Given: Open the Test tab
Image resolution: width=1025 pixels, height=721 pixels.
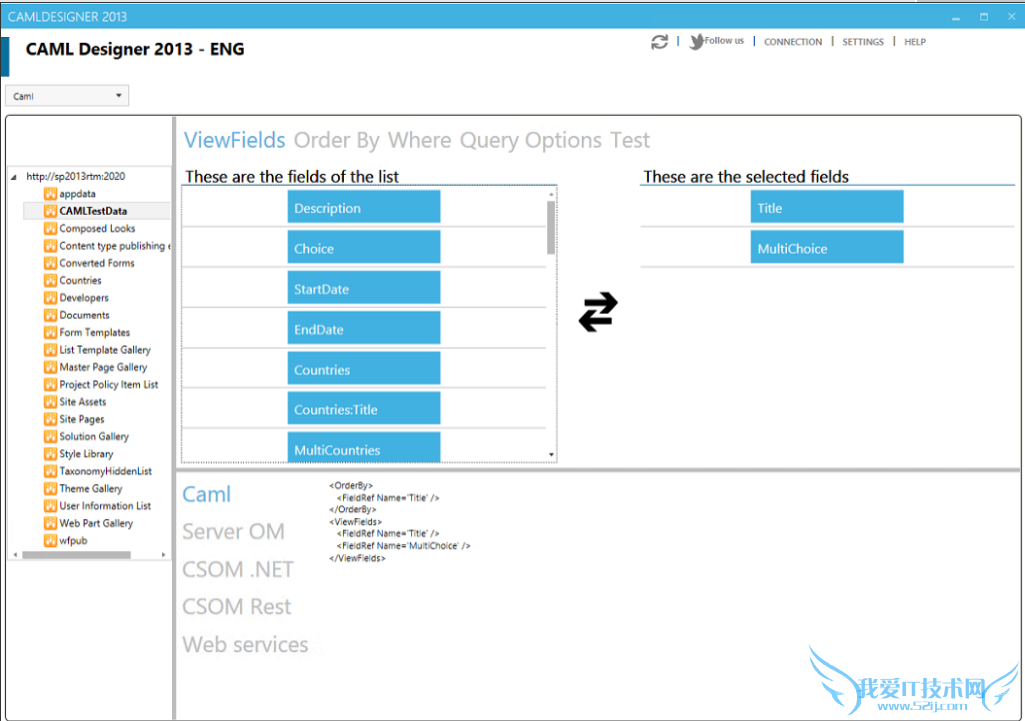Looking at the screenshot, I should click(x=630, y=140).
